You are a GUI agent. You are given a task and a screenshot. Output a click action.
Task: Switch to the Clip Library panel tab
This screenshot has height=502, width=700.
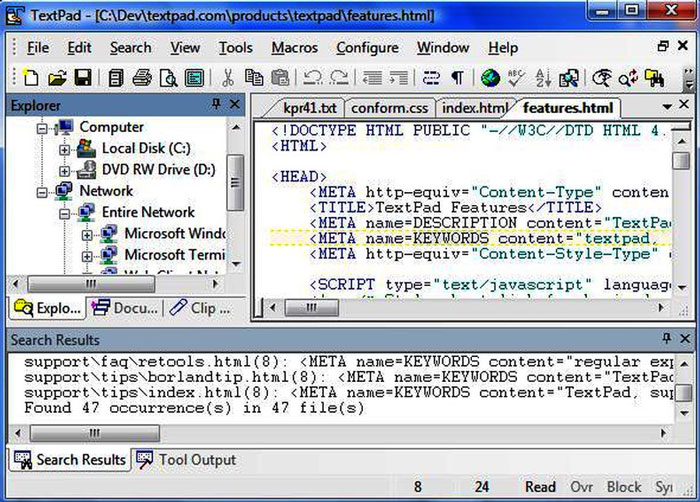(200, 308)
